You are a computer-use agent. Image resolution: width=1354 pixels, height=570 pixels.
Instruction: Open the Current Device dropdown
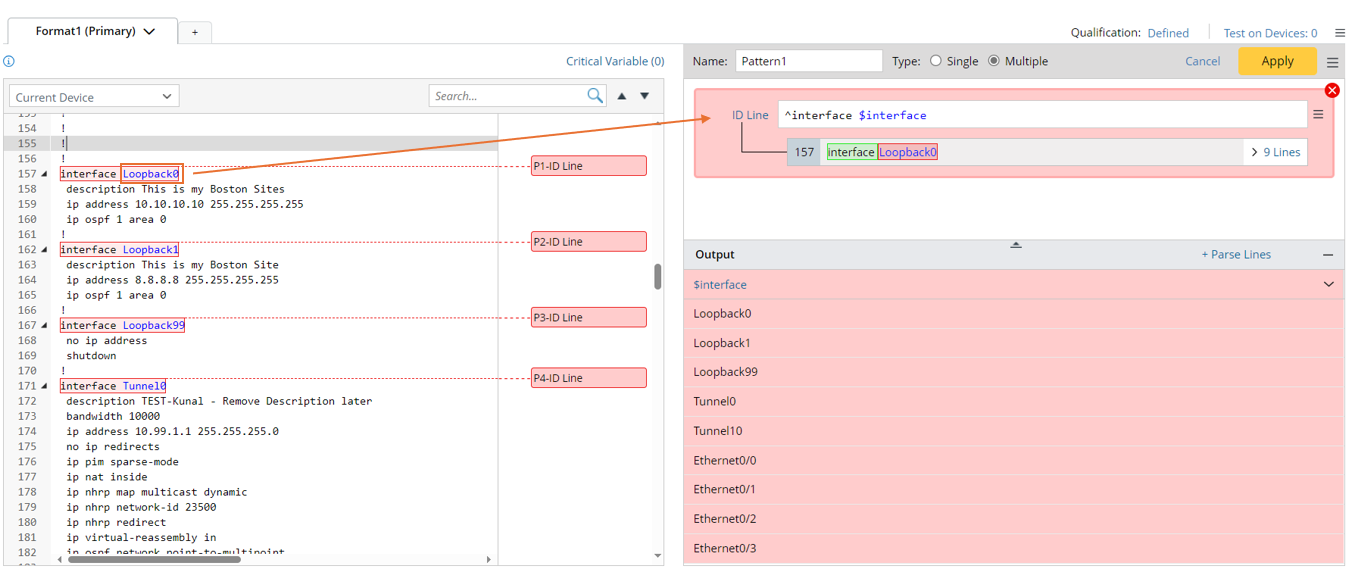click(94, 97)
